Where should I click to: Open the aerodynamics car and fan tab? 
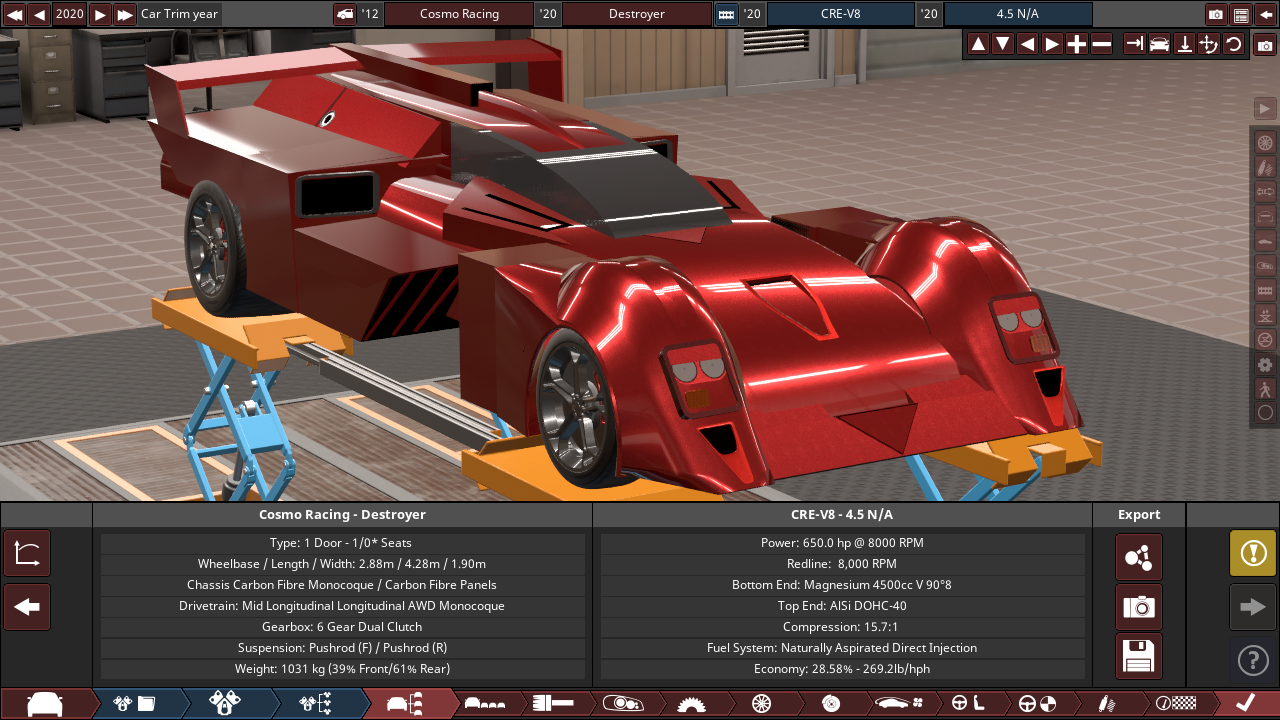click(899, 704)
